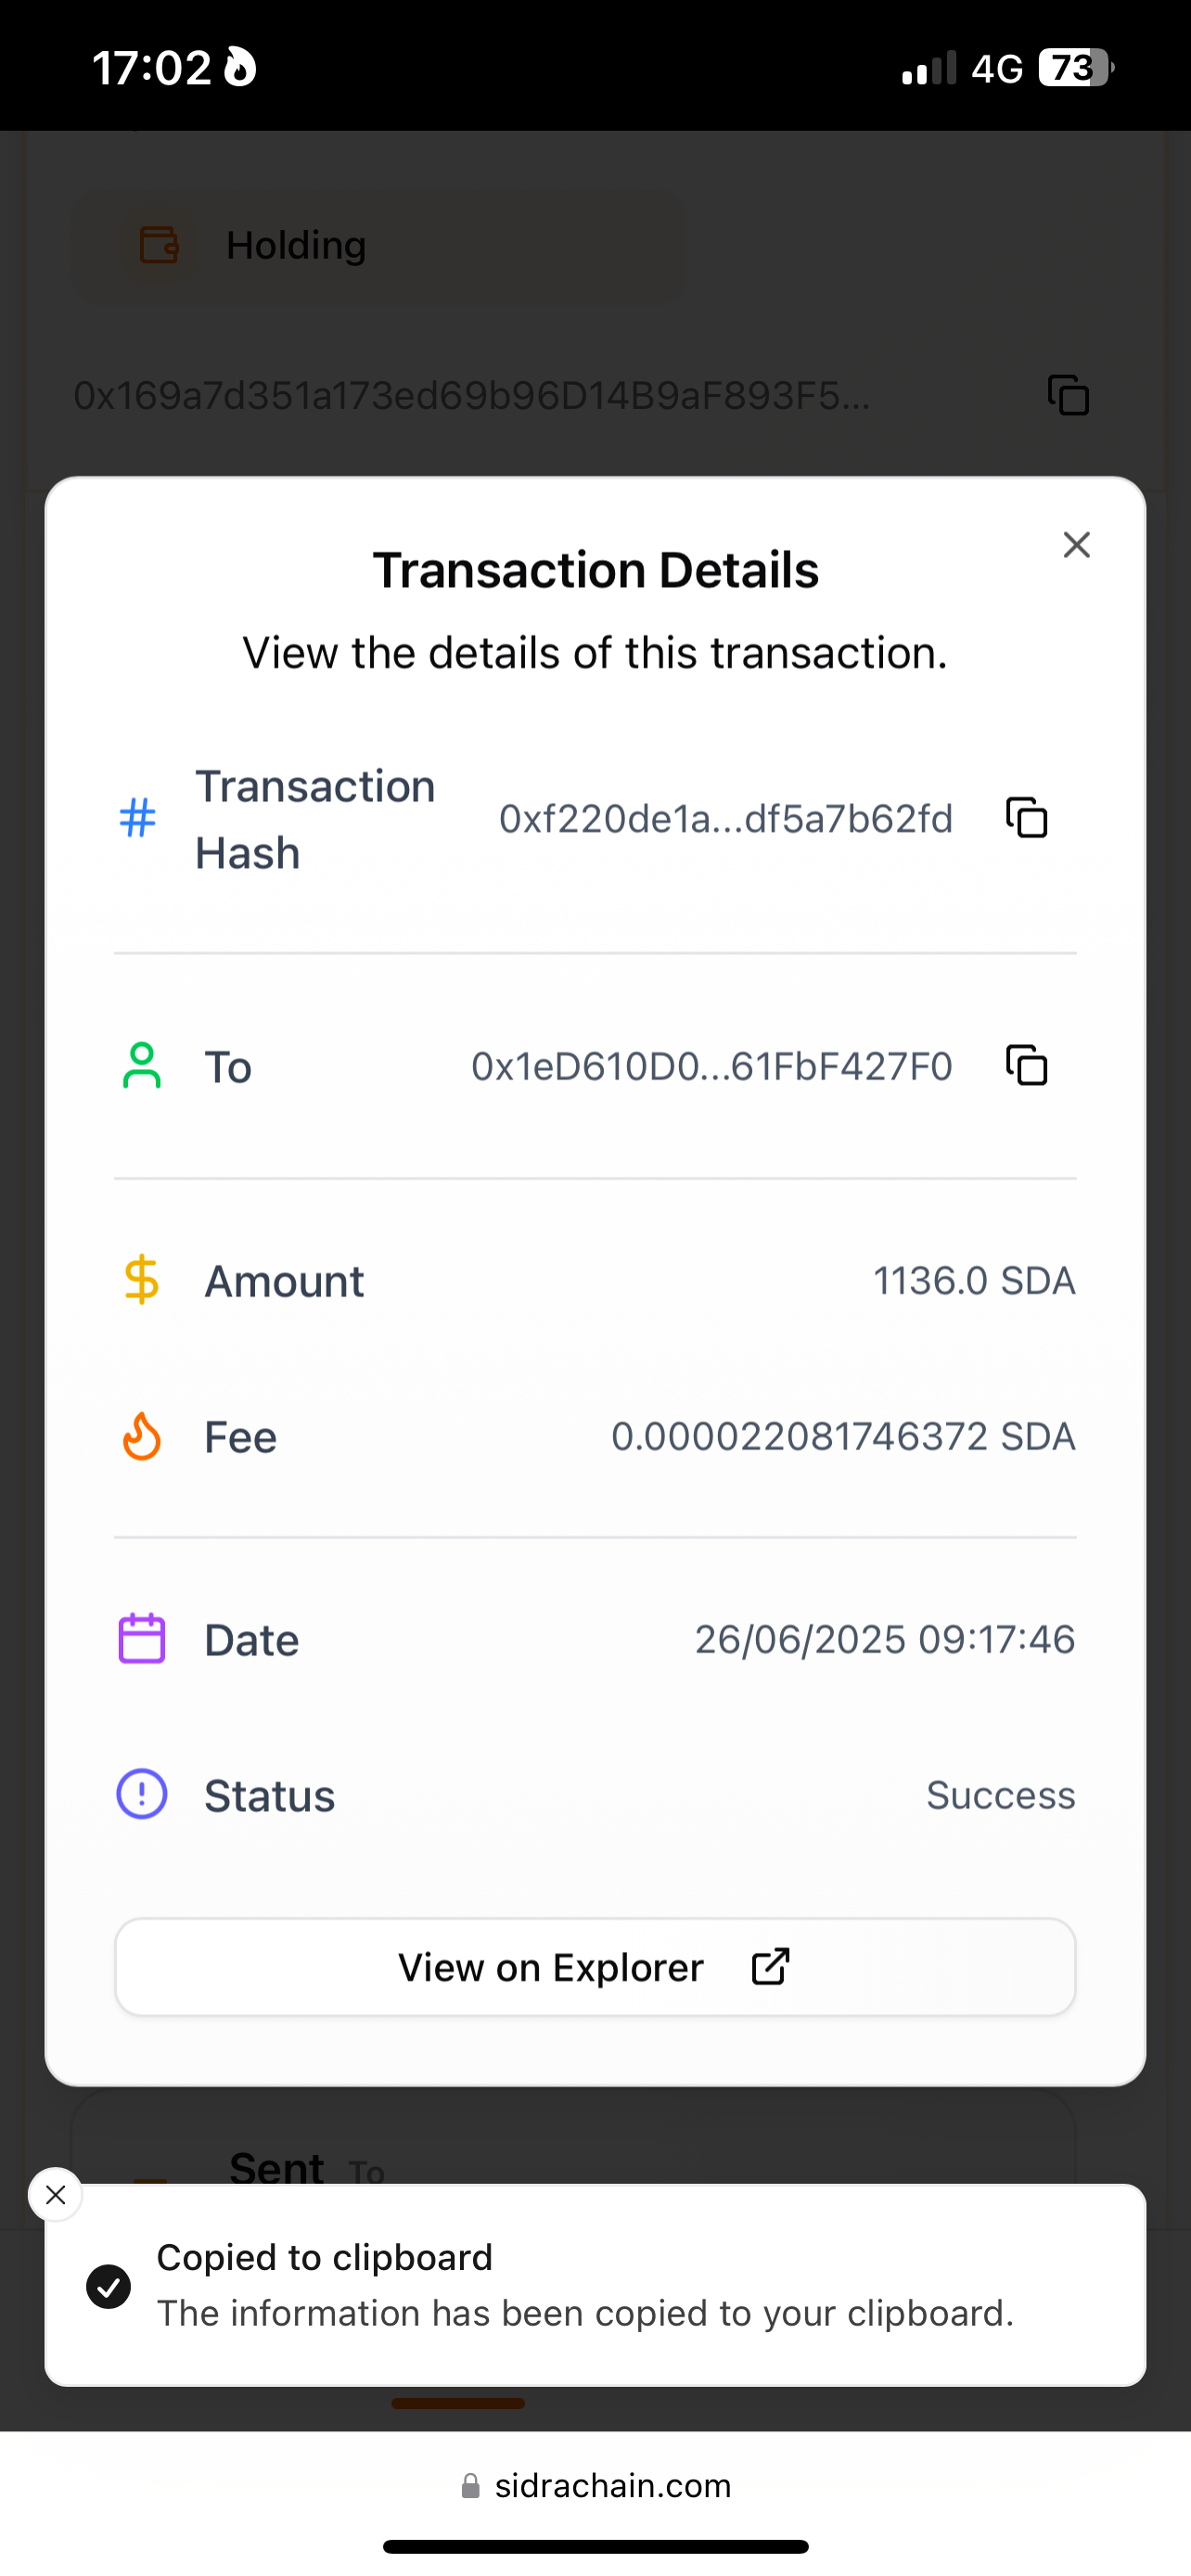This screenshot has width=1191, height=2576.
Task: Tap the 1136.0 SDA amount value
Action: 974,1281
